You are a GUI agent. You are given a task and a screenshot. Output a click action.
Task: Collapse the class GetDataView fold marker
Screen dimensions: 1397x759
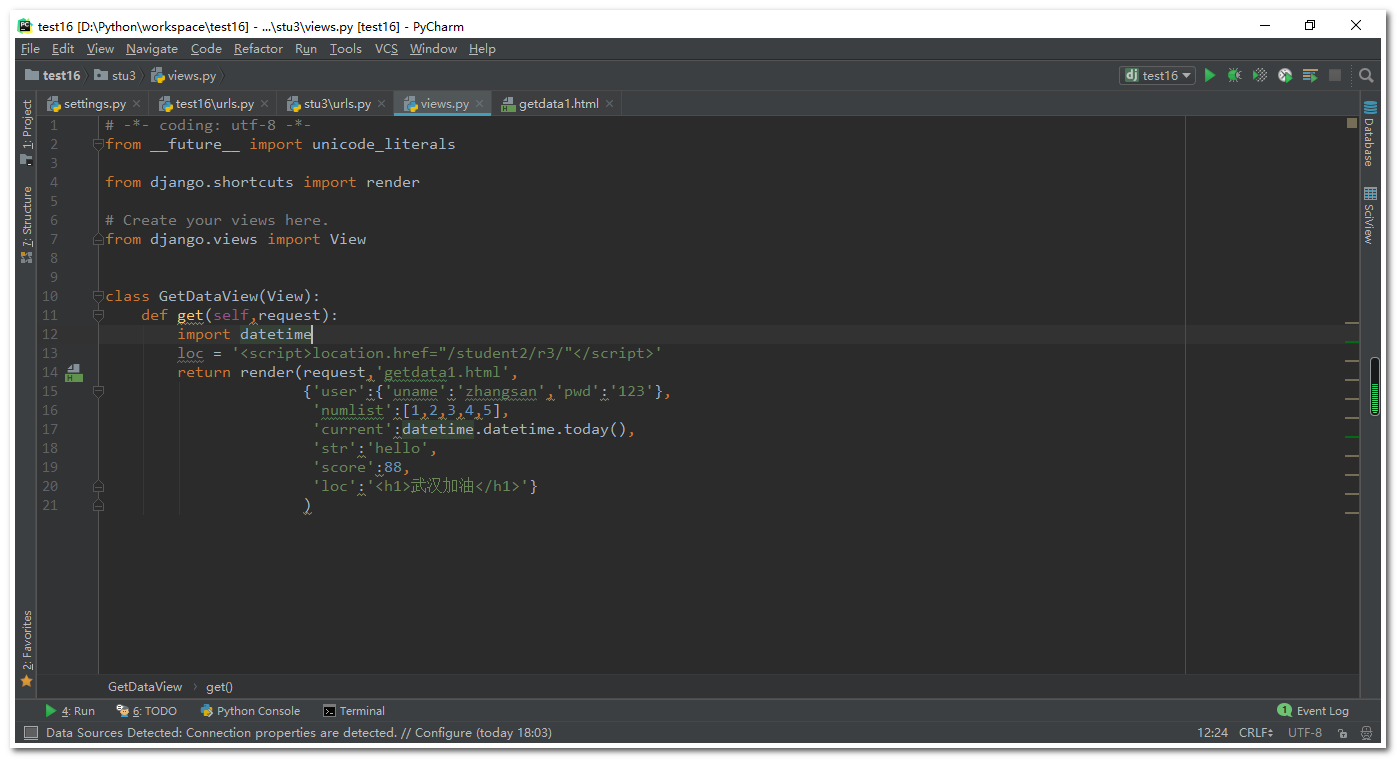tap(98, 296)
